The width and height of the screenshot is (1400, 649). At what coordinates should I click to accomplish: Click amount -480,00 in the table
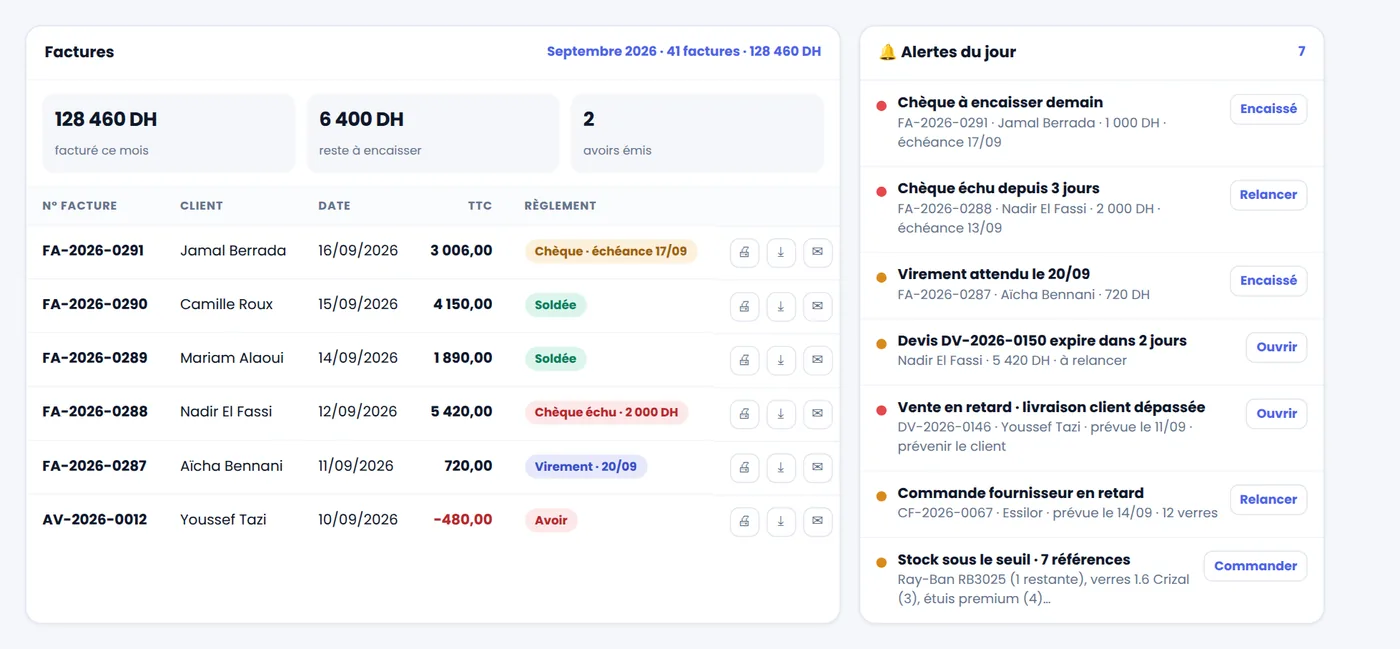click(463, 520)
